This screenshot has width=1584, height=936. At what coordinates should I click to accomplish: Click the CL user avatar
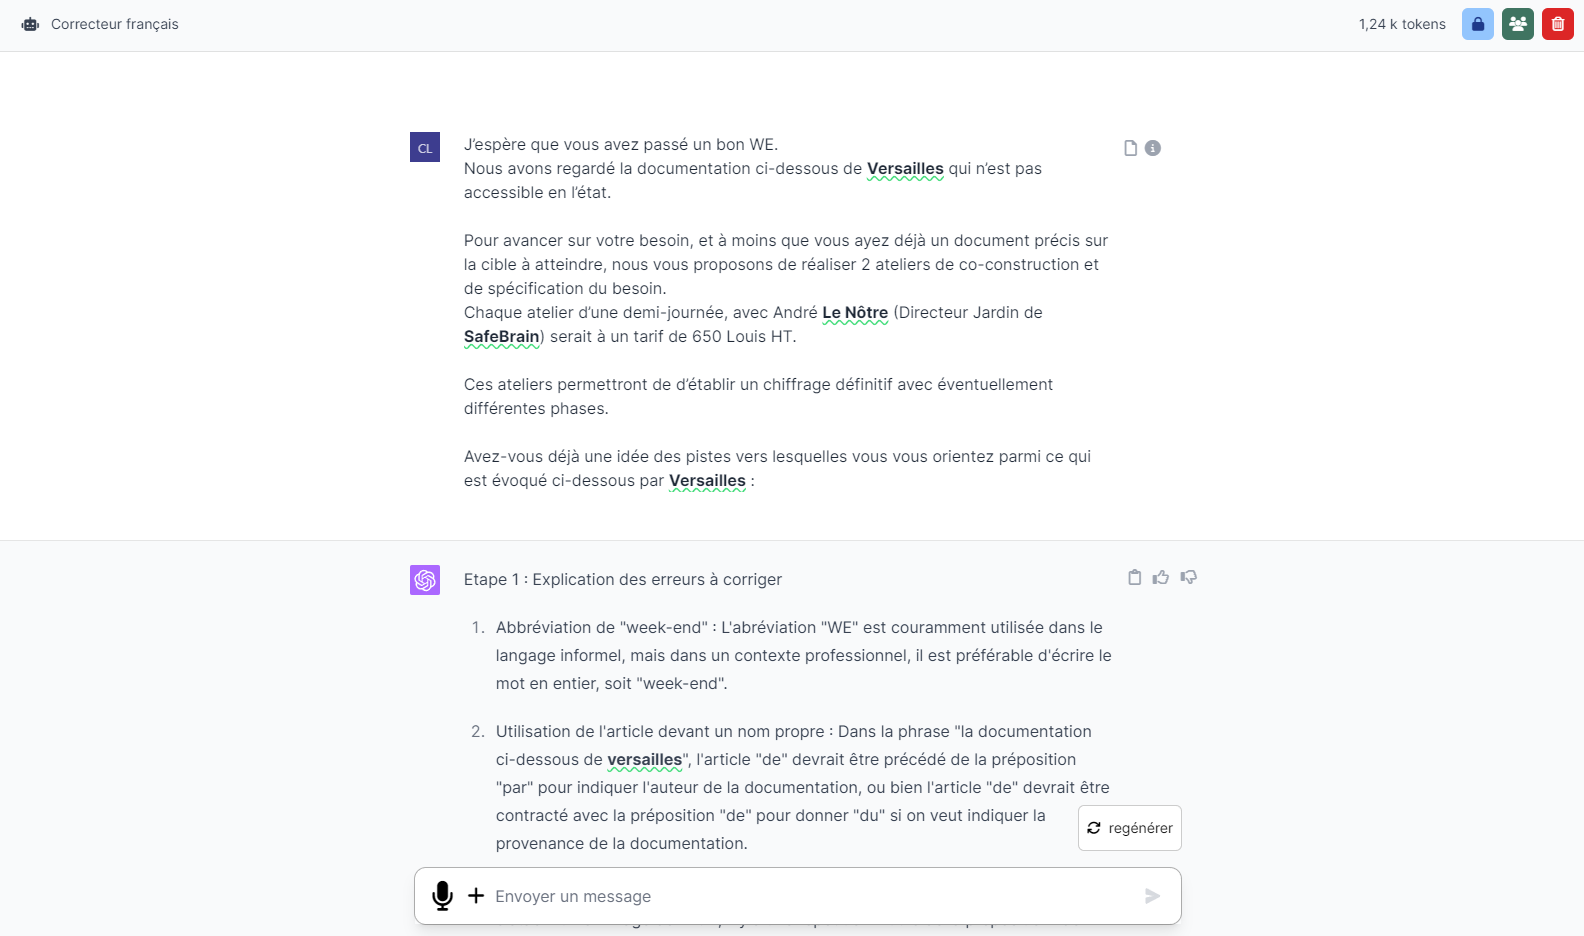(425, 148)
